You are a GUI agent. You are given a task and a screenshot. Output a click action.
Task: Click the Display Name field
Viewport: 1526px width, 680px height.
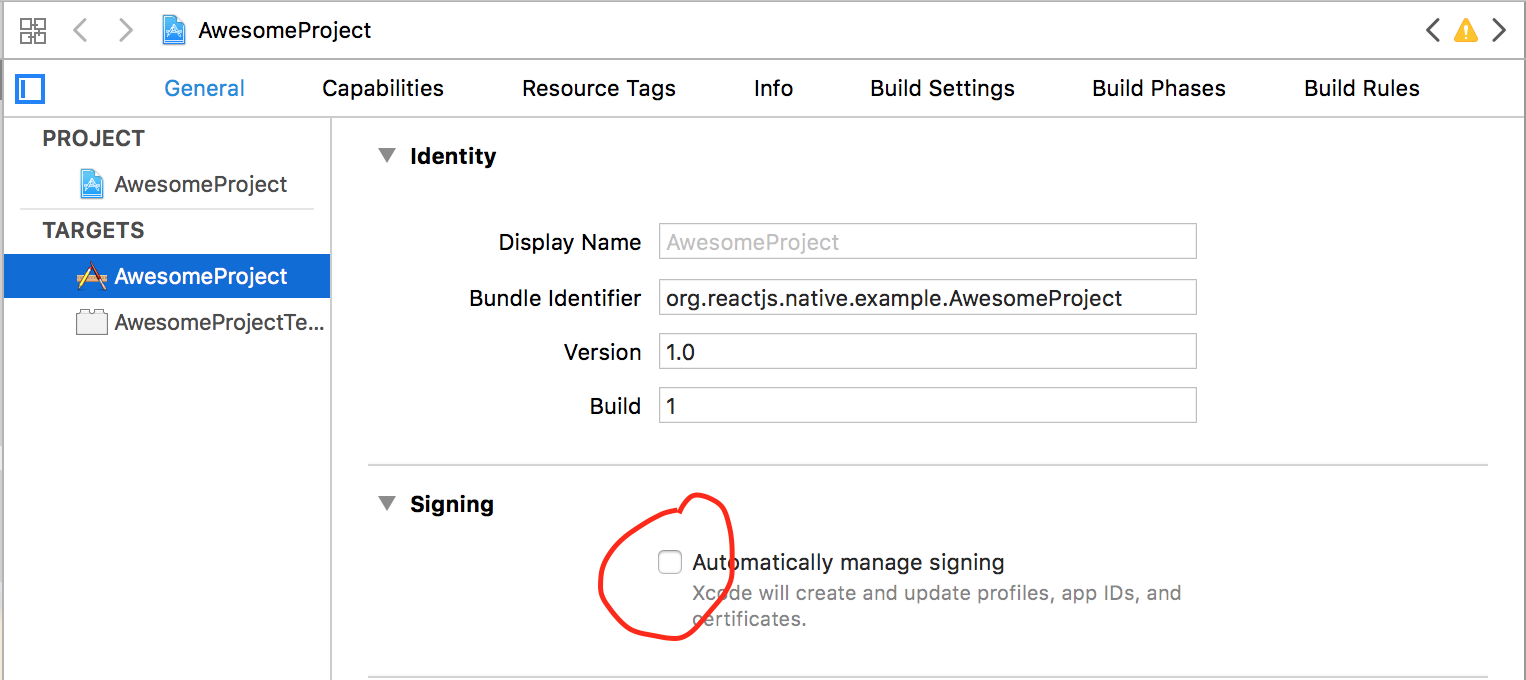pyautogui.click(x=927, y=241)
